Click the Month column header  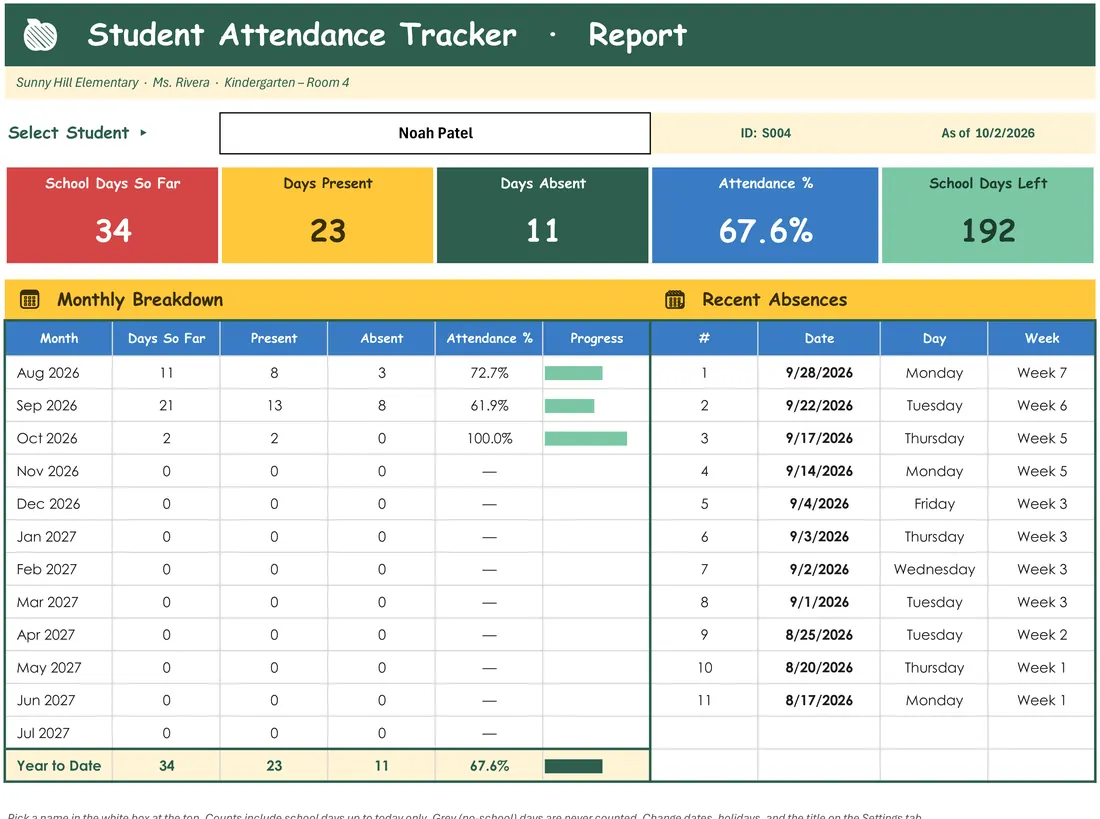(x=59, y=338)
